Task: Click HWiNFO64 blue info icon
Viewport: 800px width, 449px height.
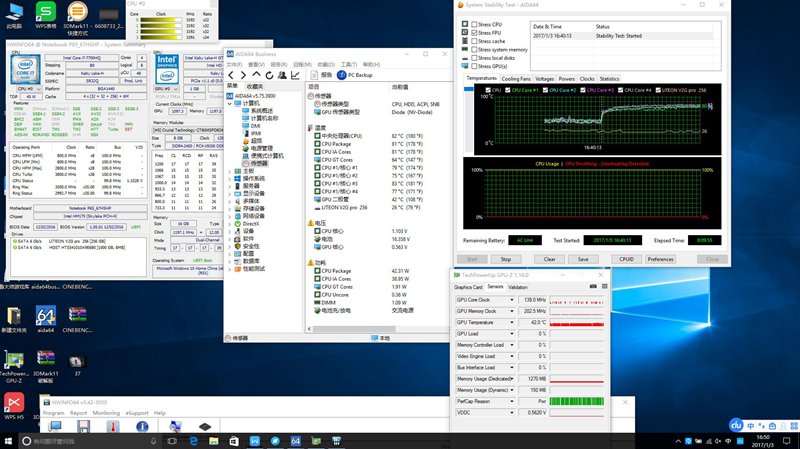Action: 142,426
